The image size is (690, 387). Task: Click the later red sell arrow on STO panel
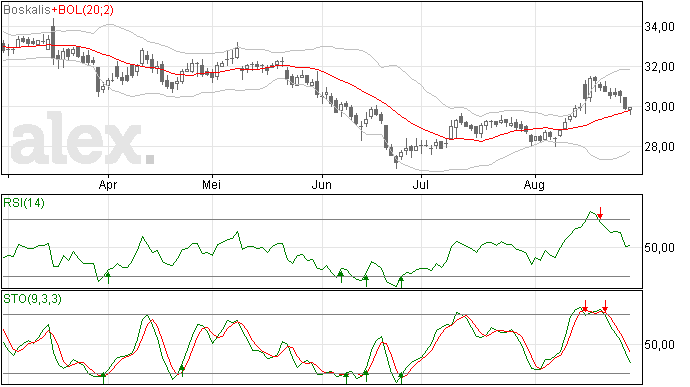[x=606, y=306]
